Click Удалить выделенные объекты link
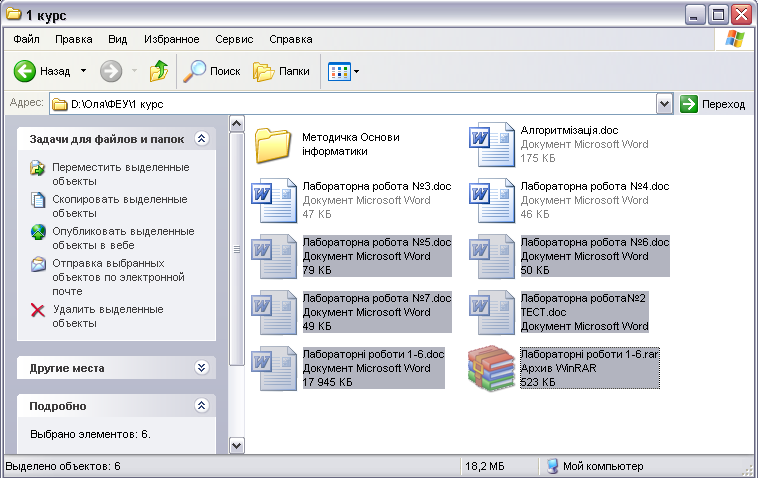758x478 pixels. coord(108,316)
